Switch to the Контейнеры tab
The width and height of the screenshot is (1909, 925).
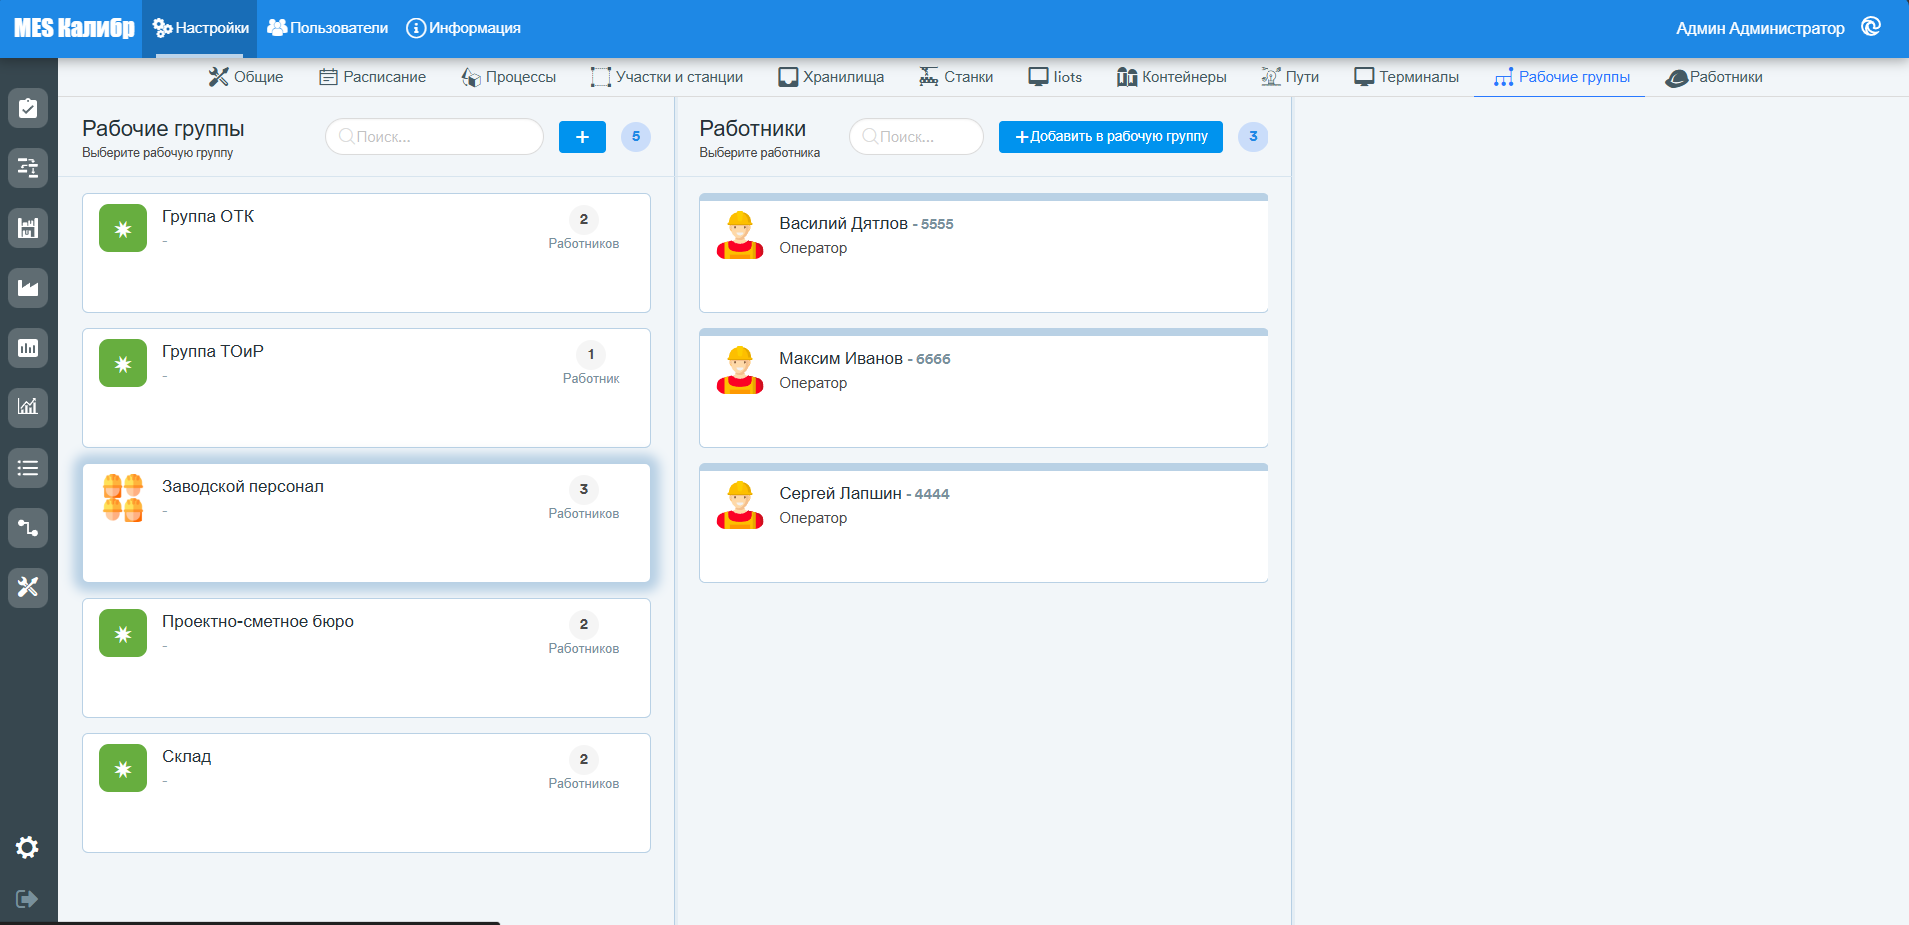point(1171,77)
